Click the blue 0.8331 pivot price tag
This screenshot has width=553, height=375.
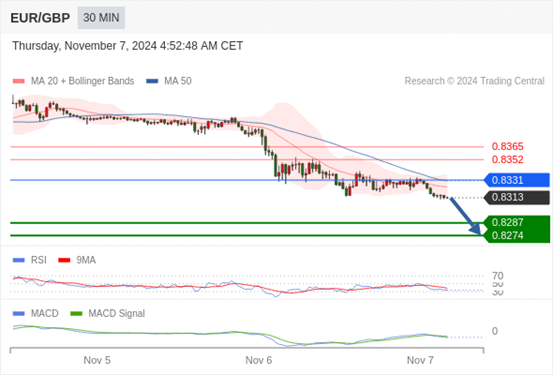pos(517,180)
